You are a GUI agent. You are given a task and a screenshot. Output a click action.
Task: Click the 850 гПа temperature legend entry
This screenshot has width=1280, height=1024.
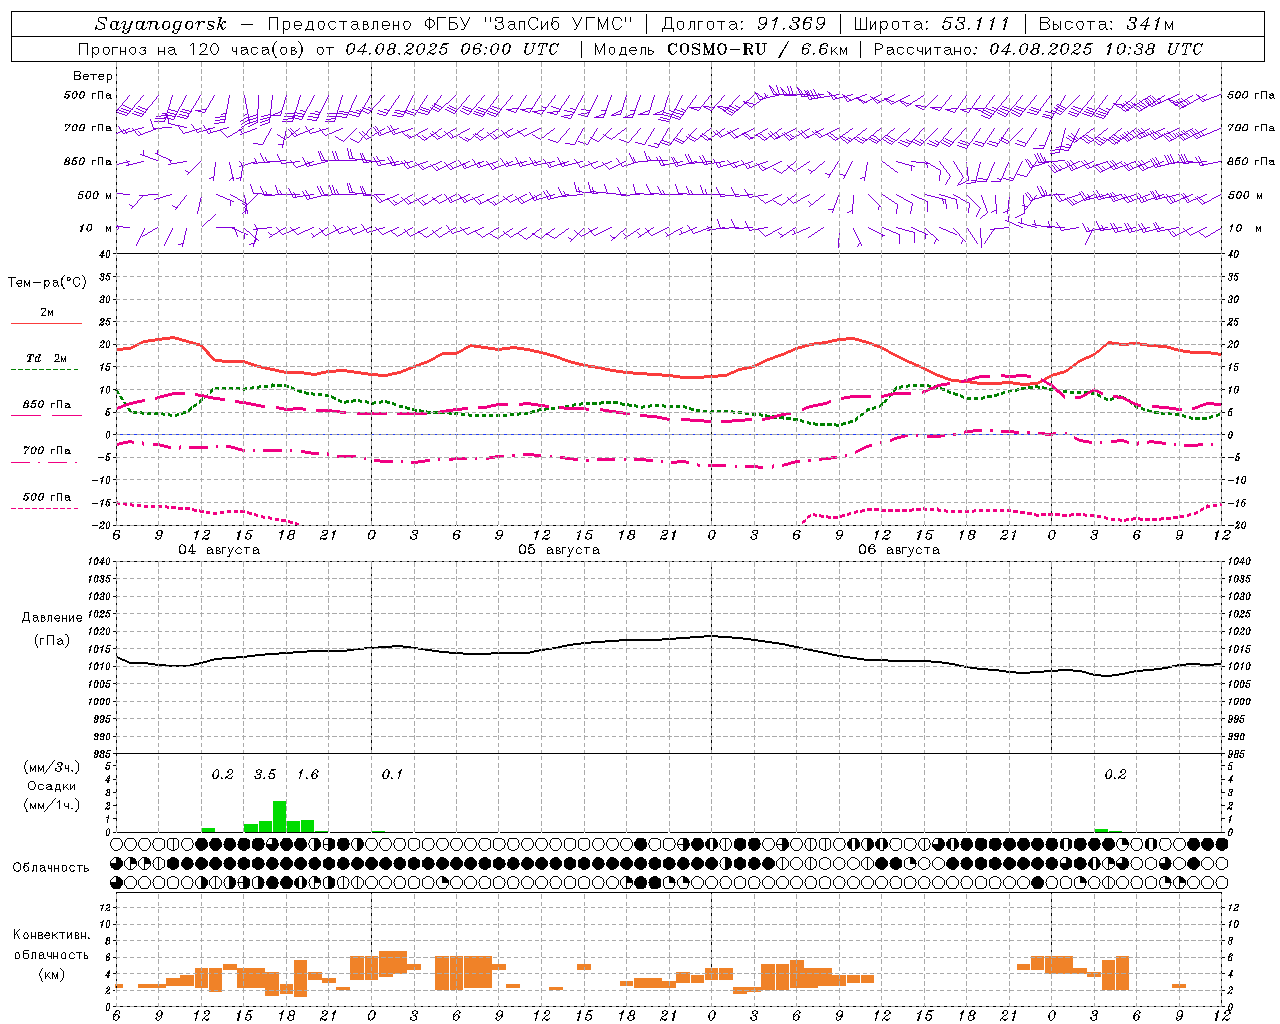pyautogui.click(x=47, y=405)
